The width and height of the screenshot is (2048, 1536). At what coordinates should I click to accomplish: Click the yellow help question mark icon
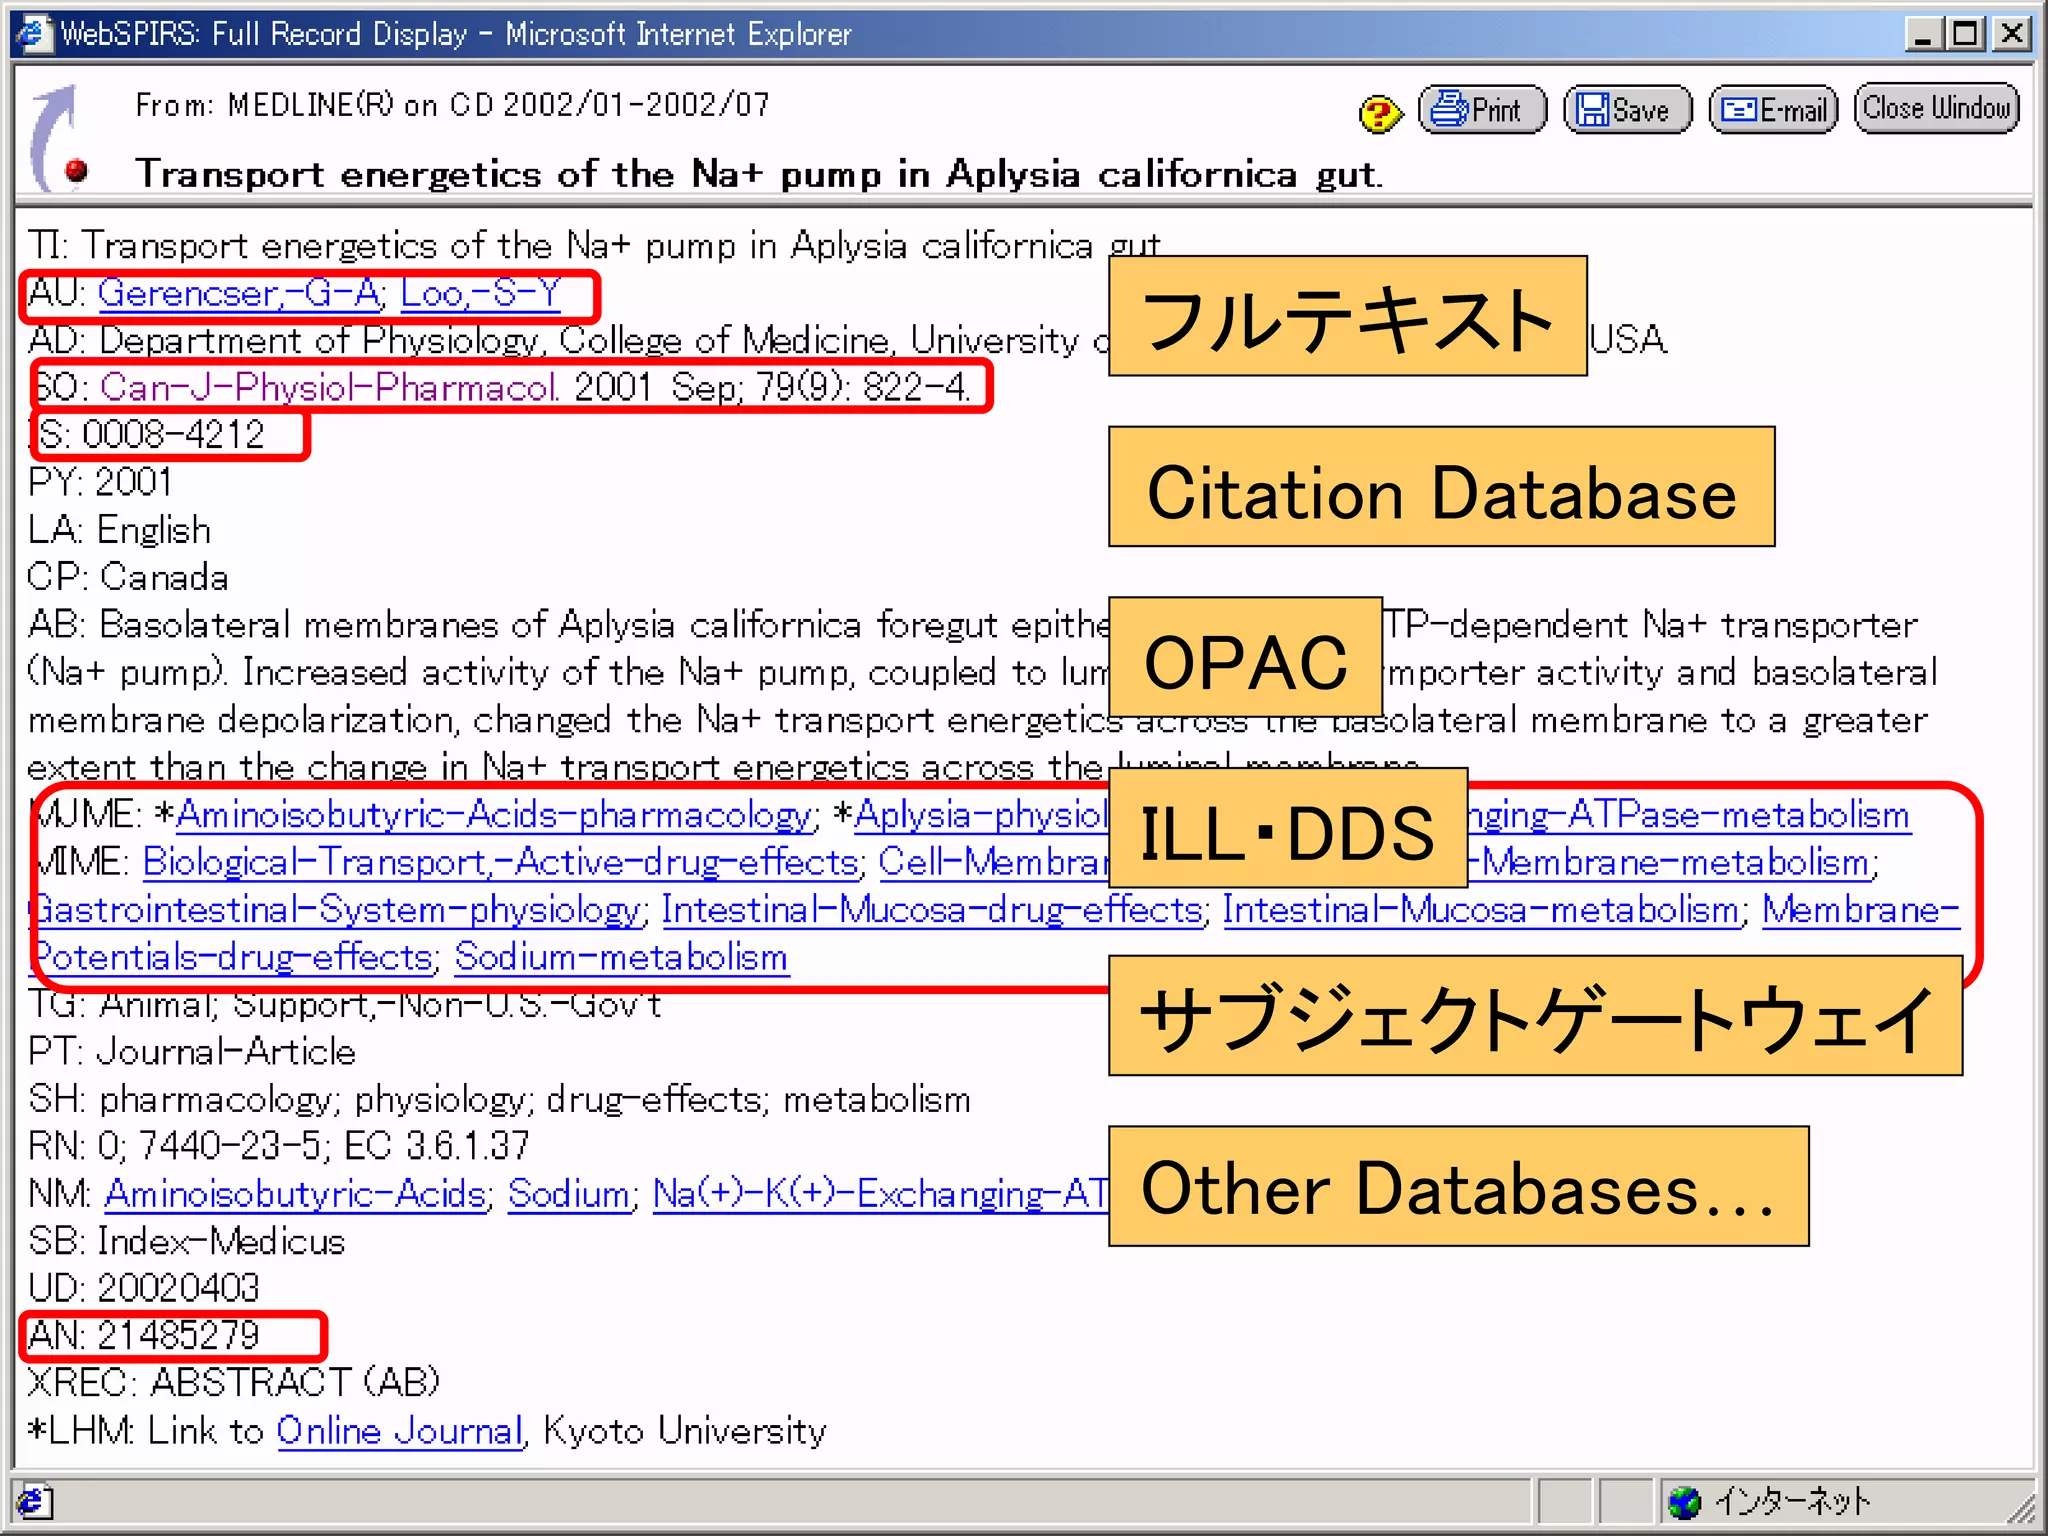pyautogui.click(x=1380, y=114)
